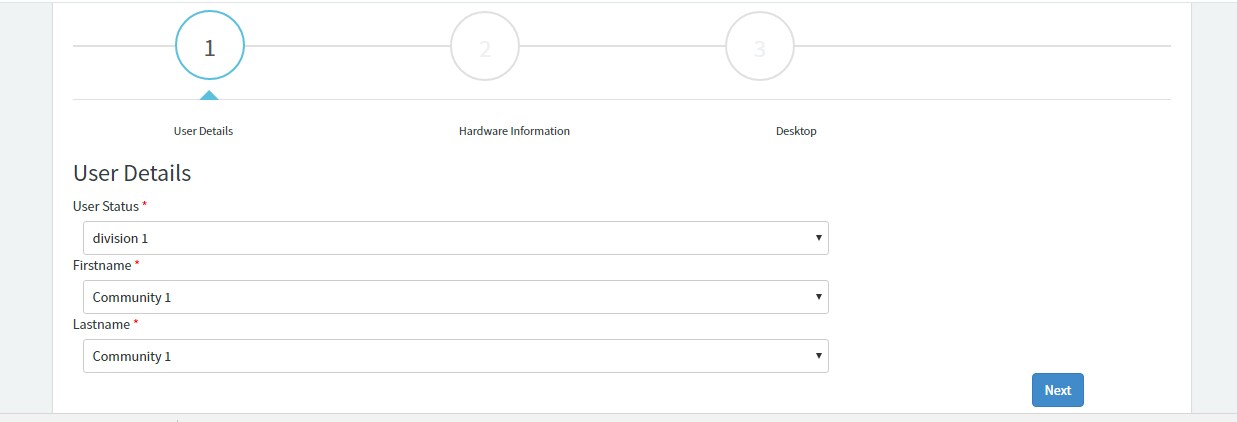Screen dimensions: 1237x422
Task: Jump to wizard step 2 circle
Action: pos(485,47)
